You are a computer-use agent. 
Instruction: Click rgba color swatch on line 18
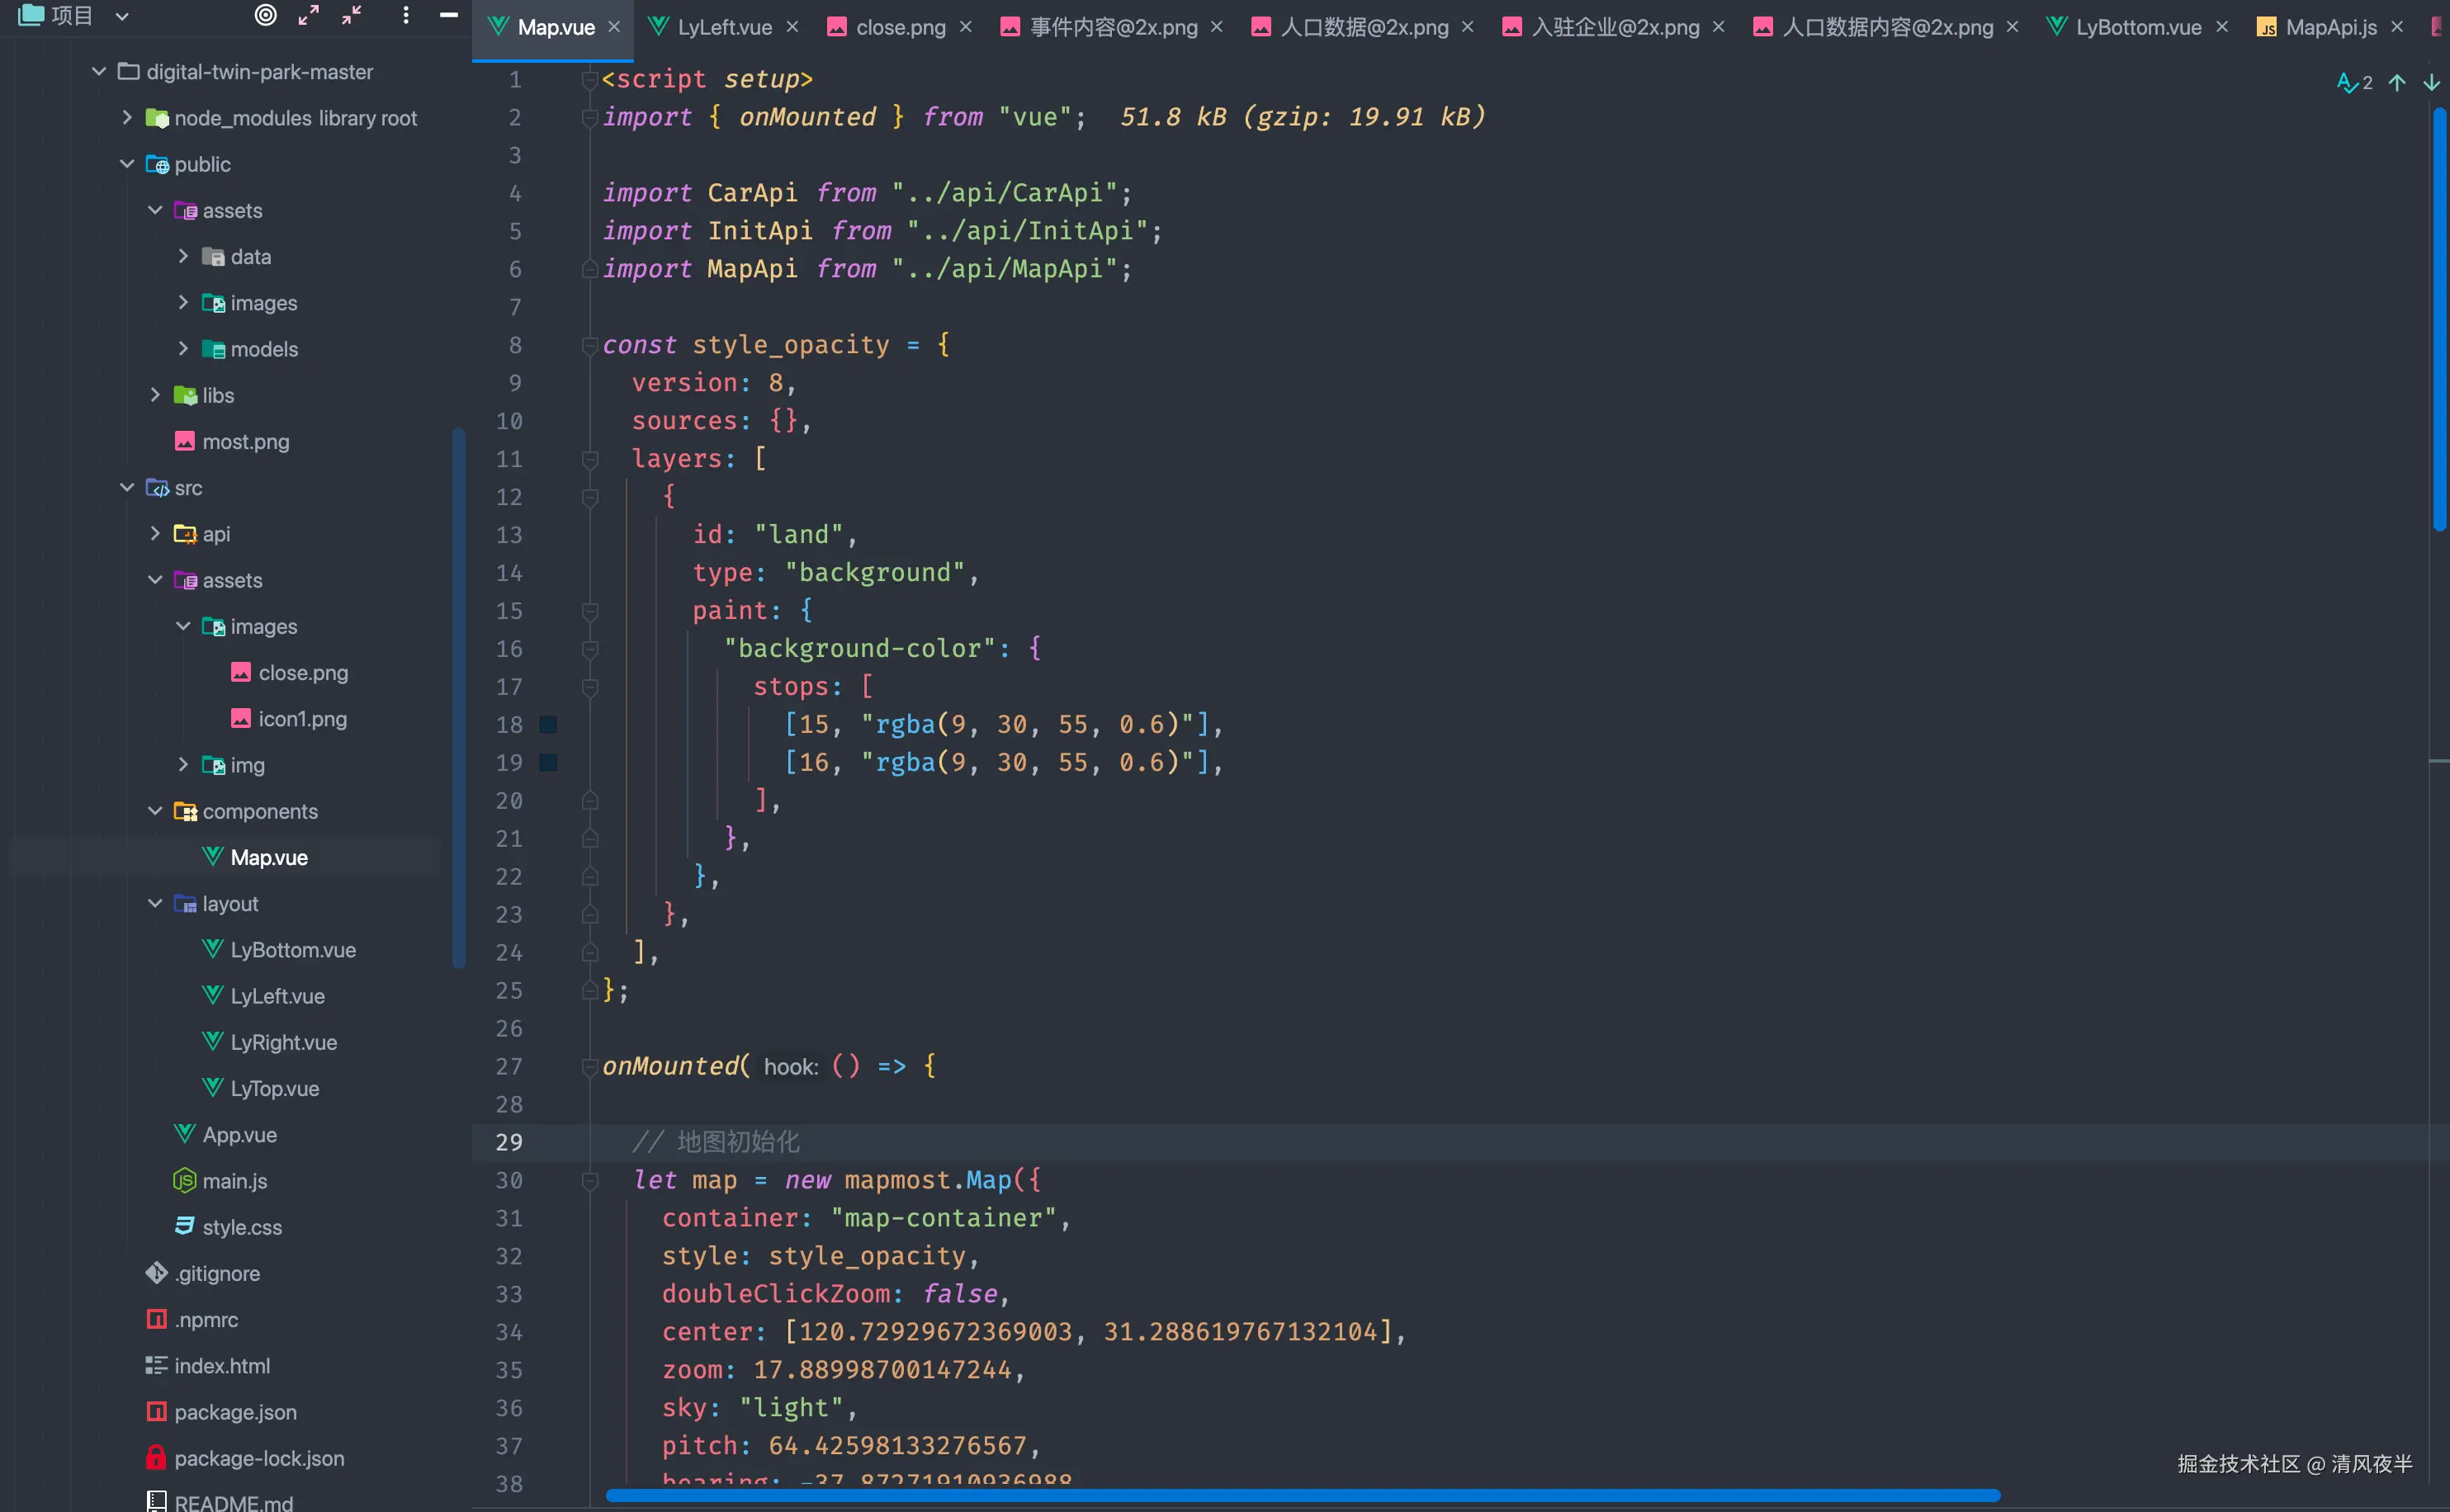(x=548, y=724)
